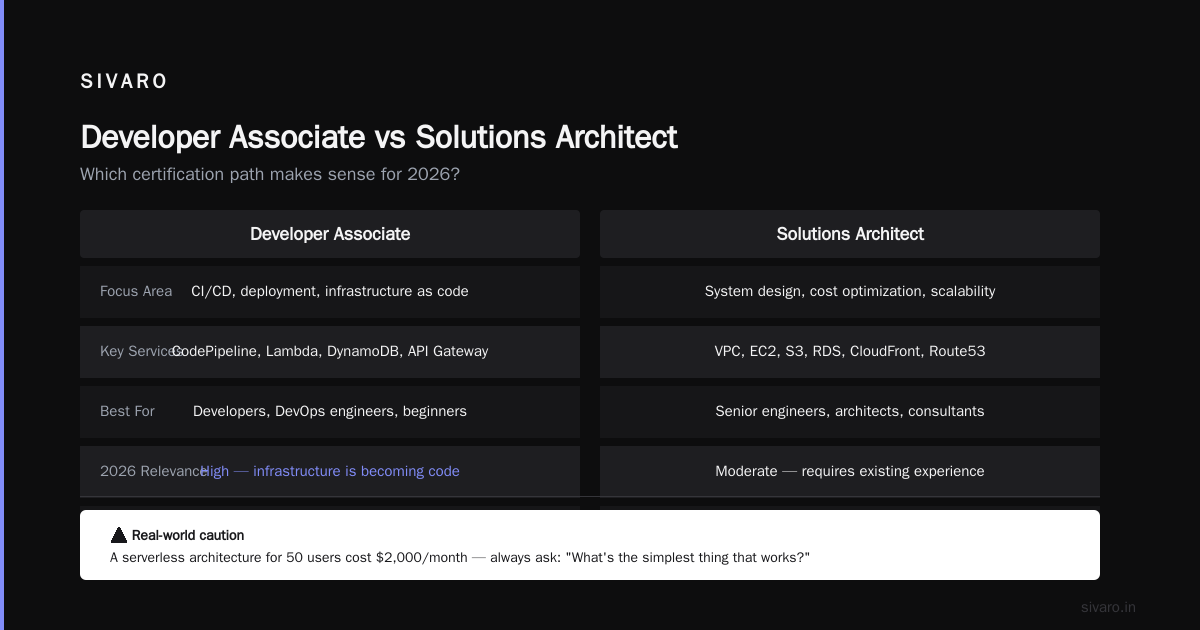
Task: Click the SIVARO brand logo text
Action: pyautogui.click(x=124, y=82)
